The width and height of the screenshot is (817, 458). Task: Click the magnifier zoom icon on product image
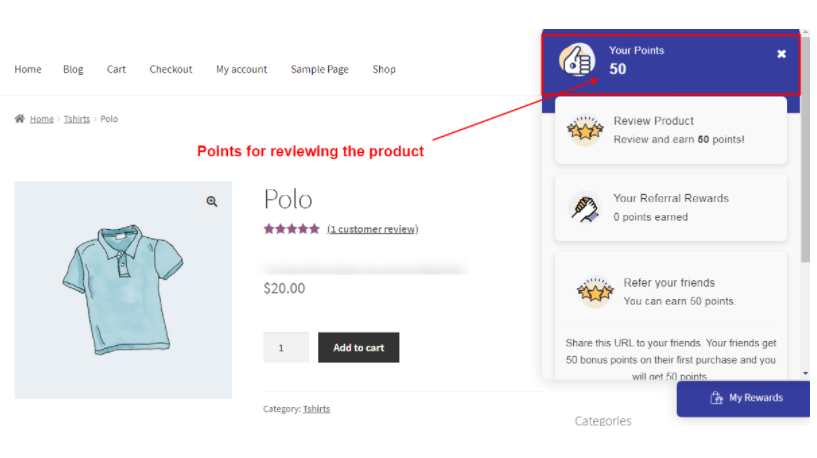tap(212, 201)
